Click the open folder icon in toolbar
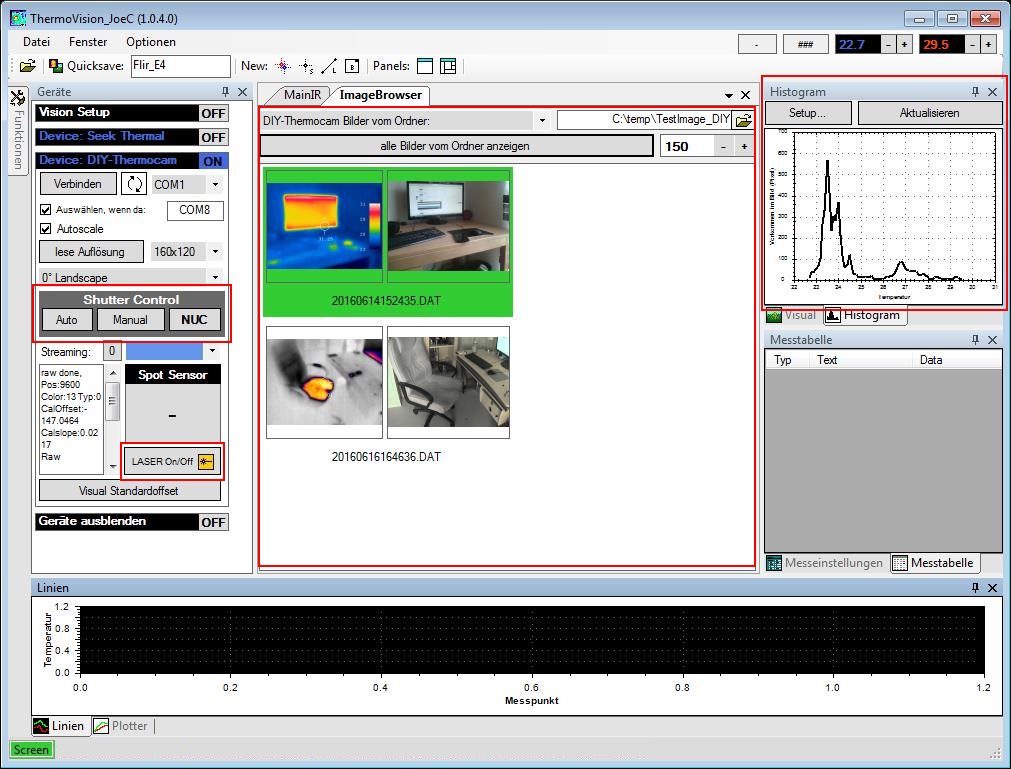This screenshot has height=769, width=1011. click(x=27, y=66)
